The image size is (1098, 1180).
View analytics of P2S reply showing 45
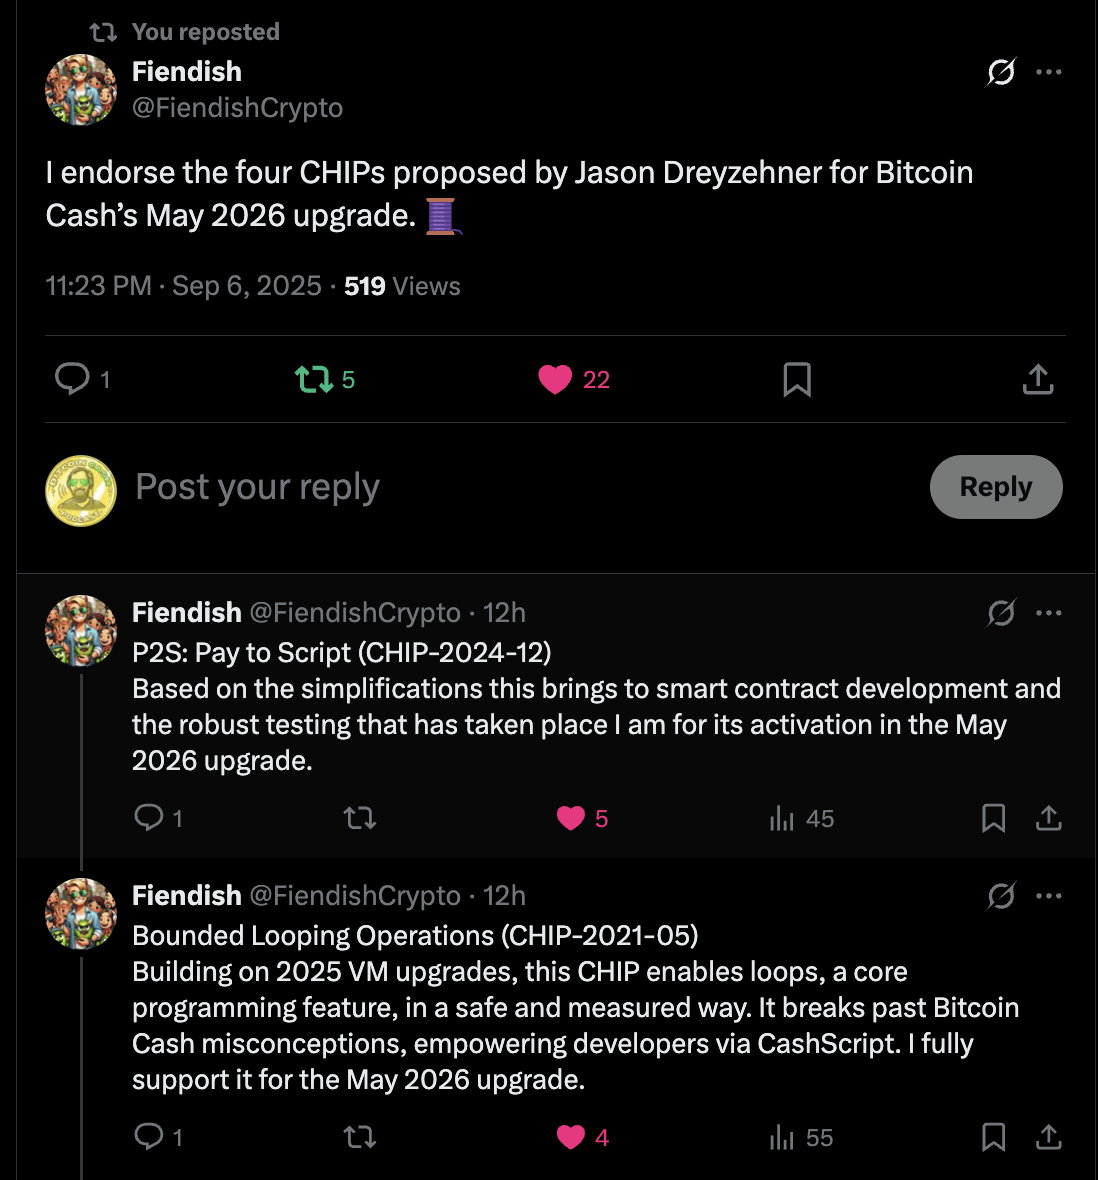pyautogui.click(x=801, y=818)
